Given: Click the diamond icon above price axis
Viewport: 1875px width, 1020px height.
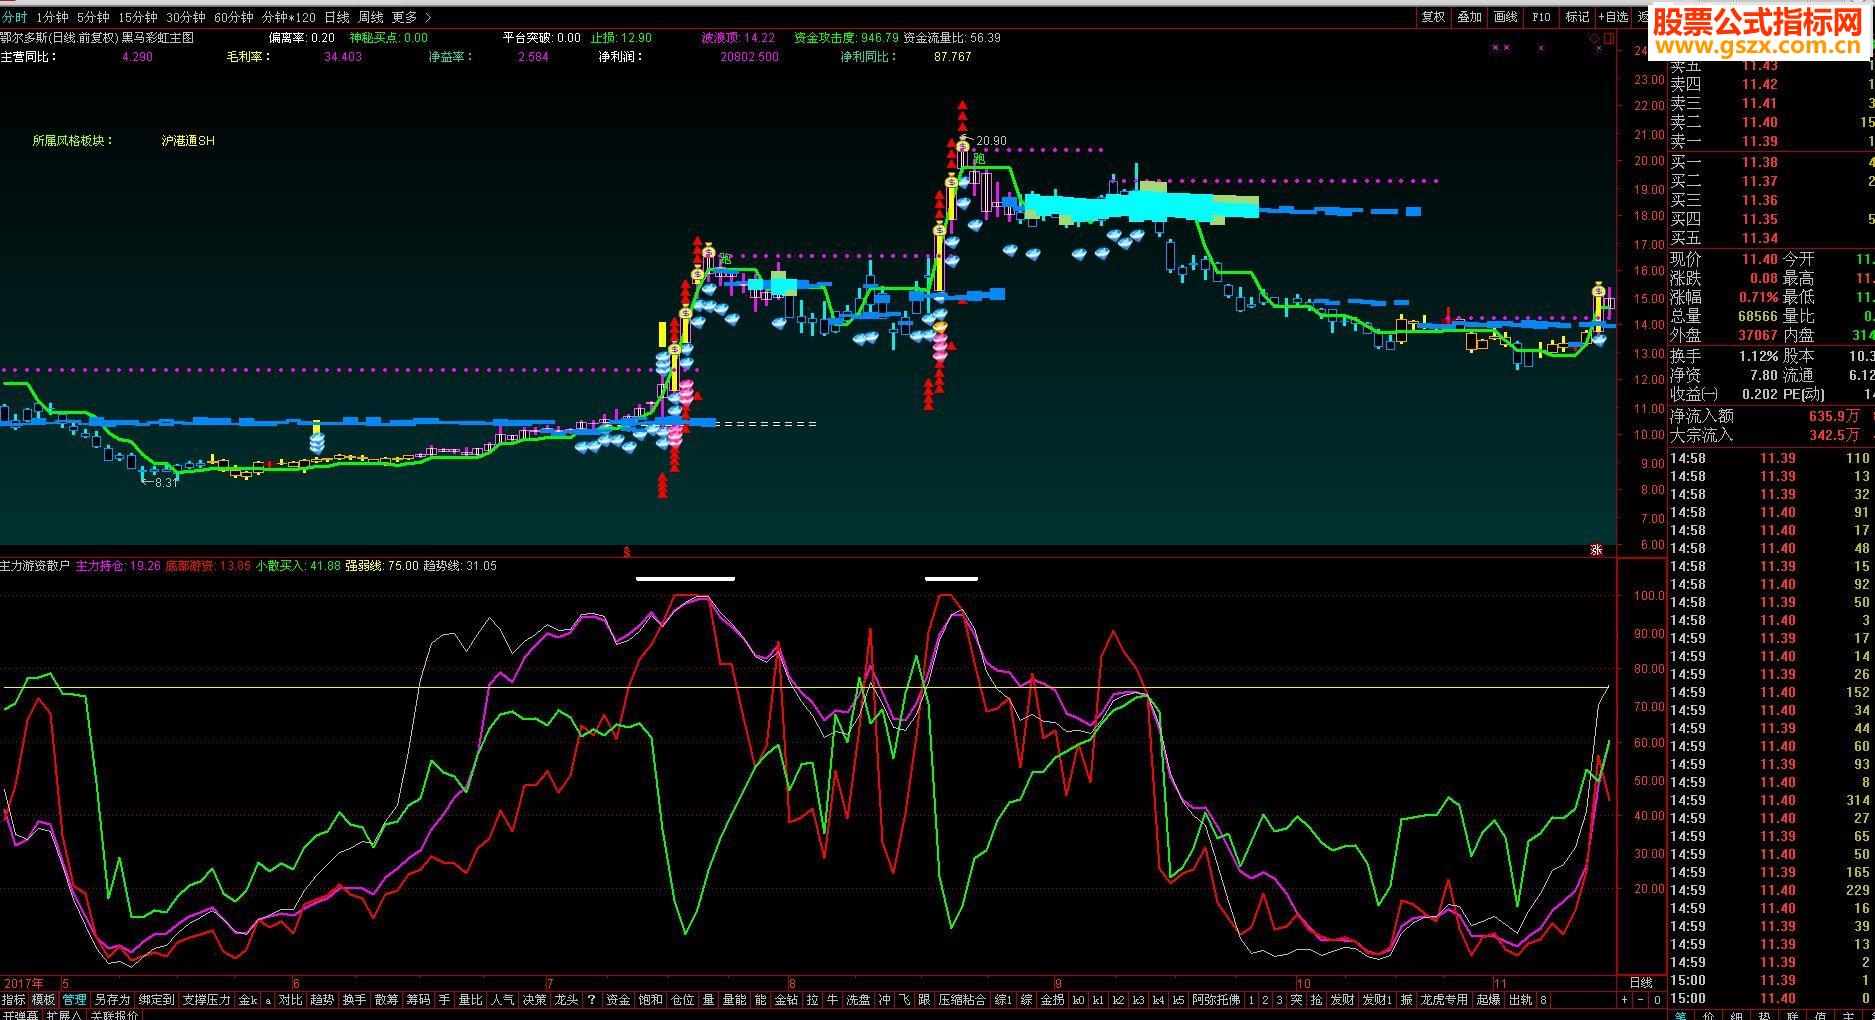Looking at the screenshot, I should pos(1594,39).
